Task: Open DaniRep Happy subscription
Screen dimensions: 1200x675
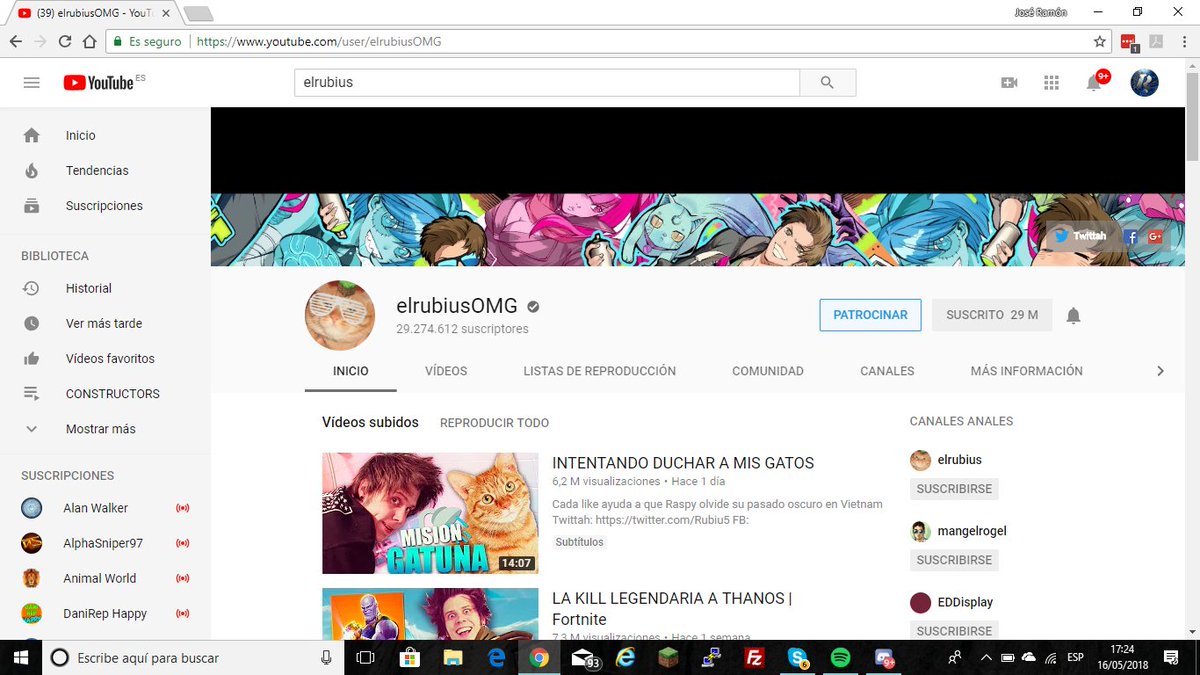Action: (105, 613)
